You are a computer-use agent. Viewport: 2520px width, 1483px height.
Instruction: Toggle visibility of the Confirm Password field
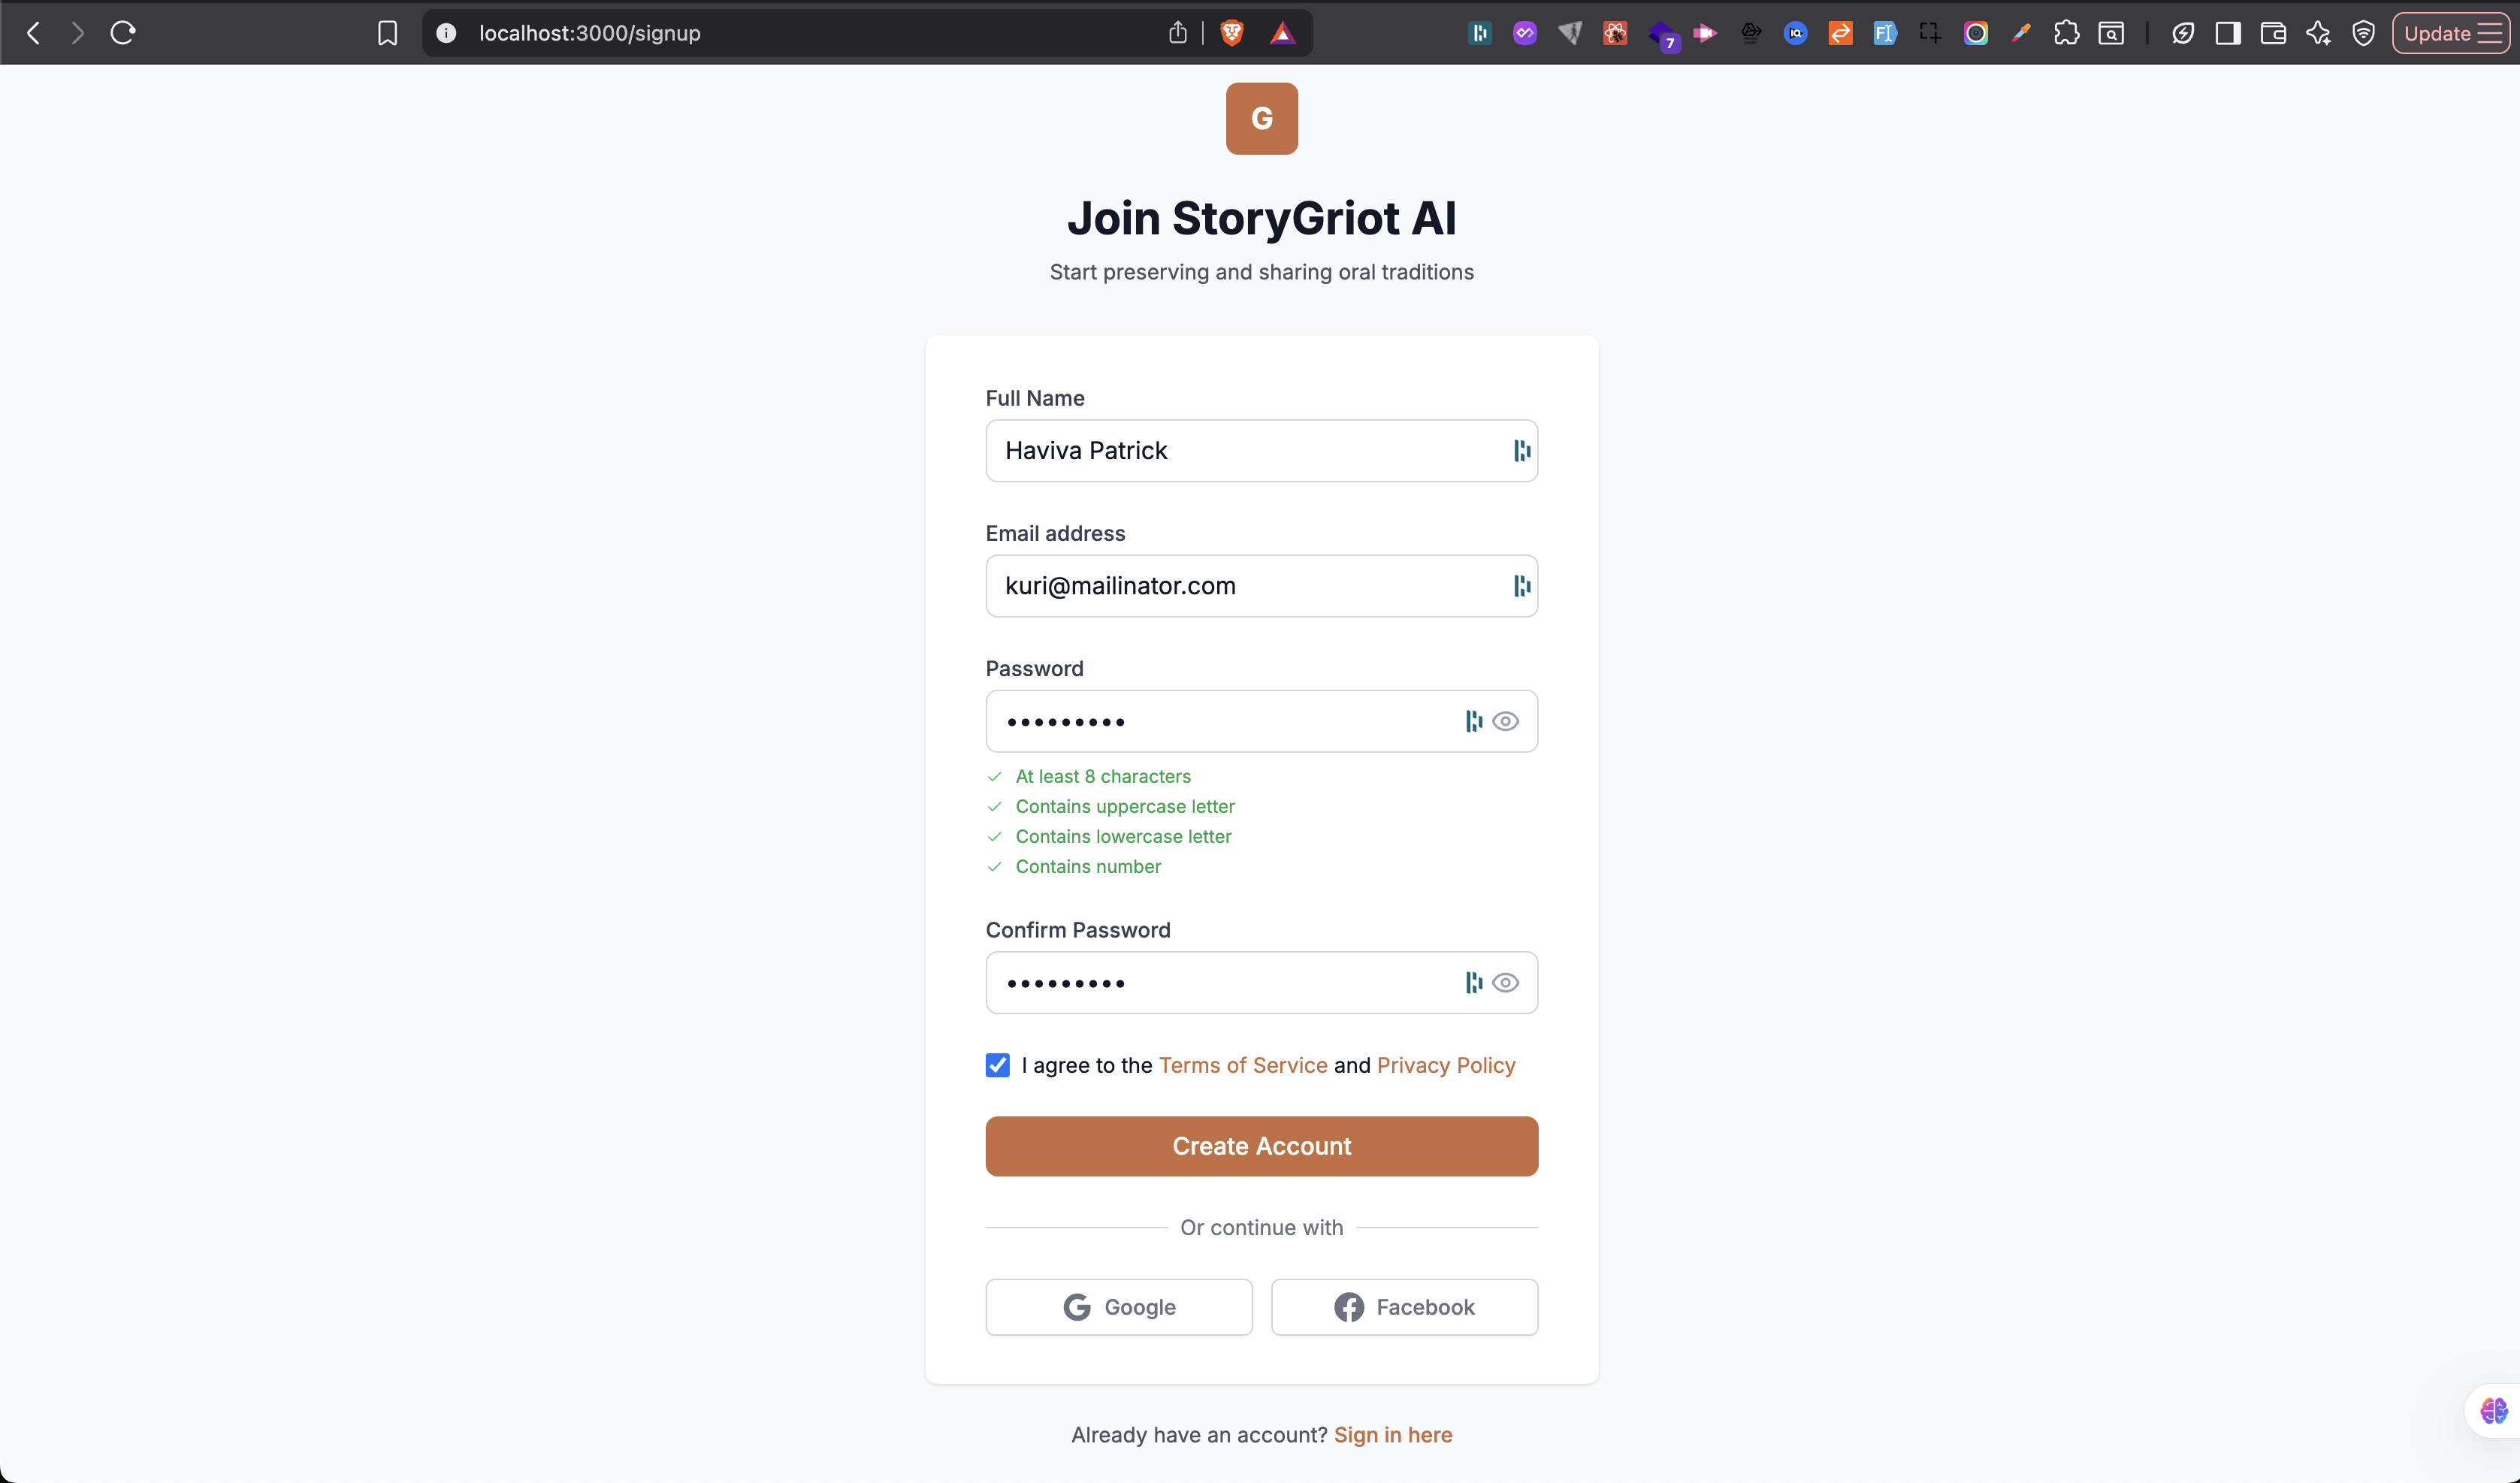1505,983
